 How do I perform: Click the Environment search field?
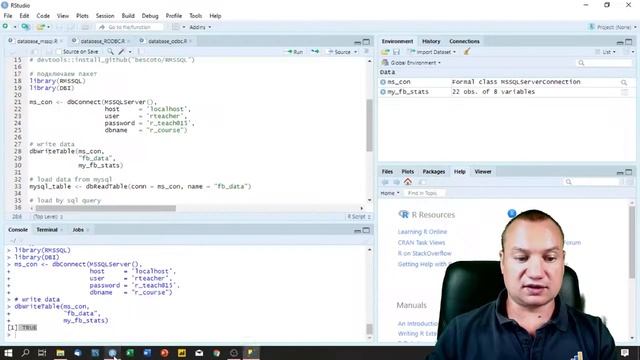604,63
